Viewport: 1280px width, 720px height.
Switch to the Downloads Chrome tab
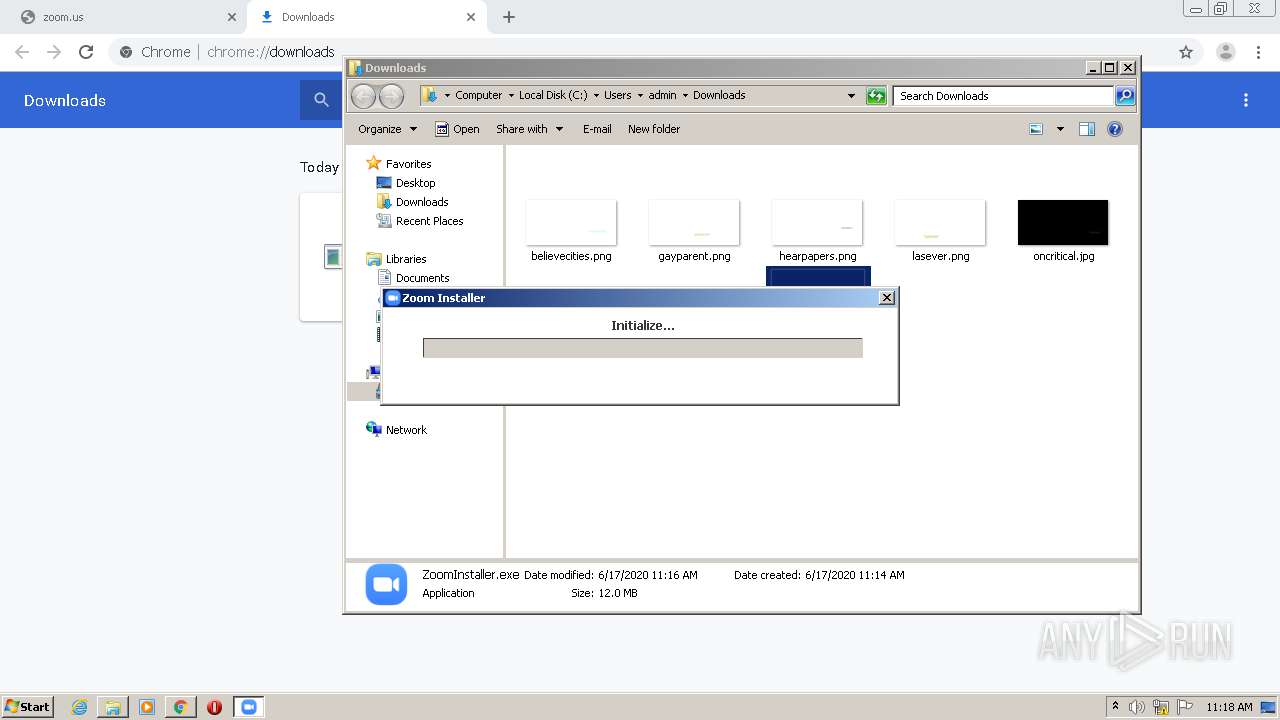(366, 17)
